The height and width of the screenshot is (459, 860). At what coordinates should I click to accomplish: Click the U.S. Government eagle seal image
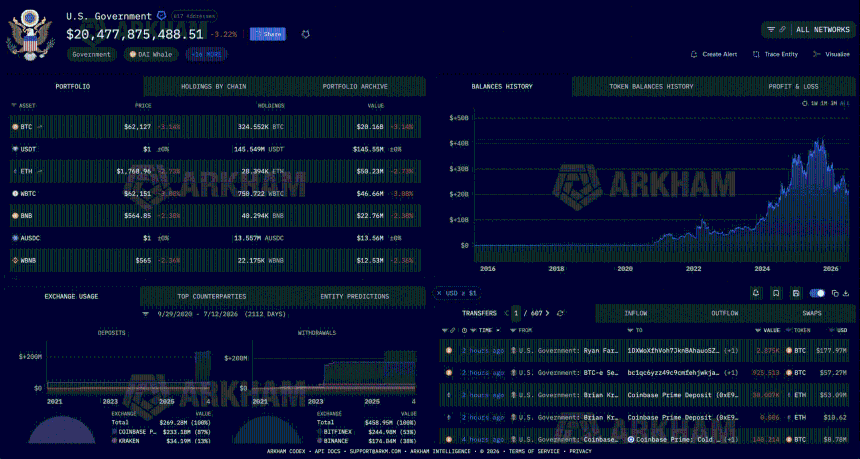(30, 34)
